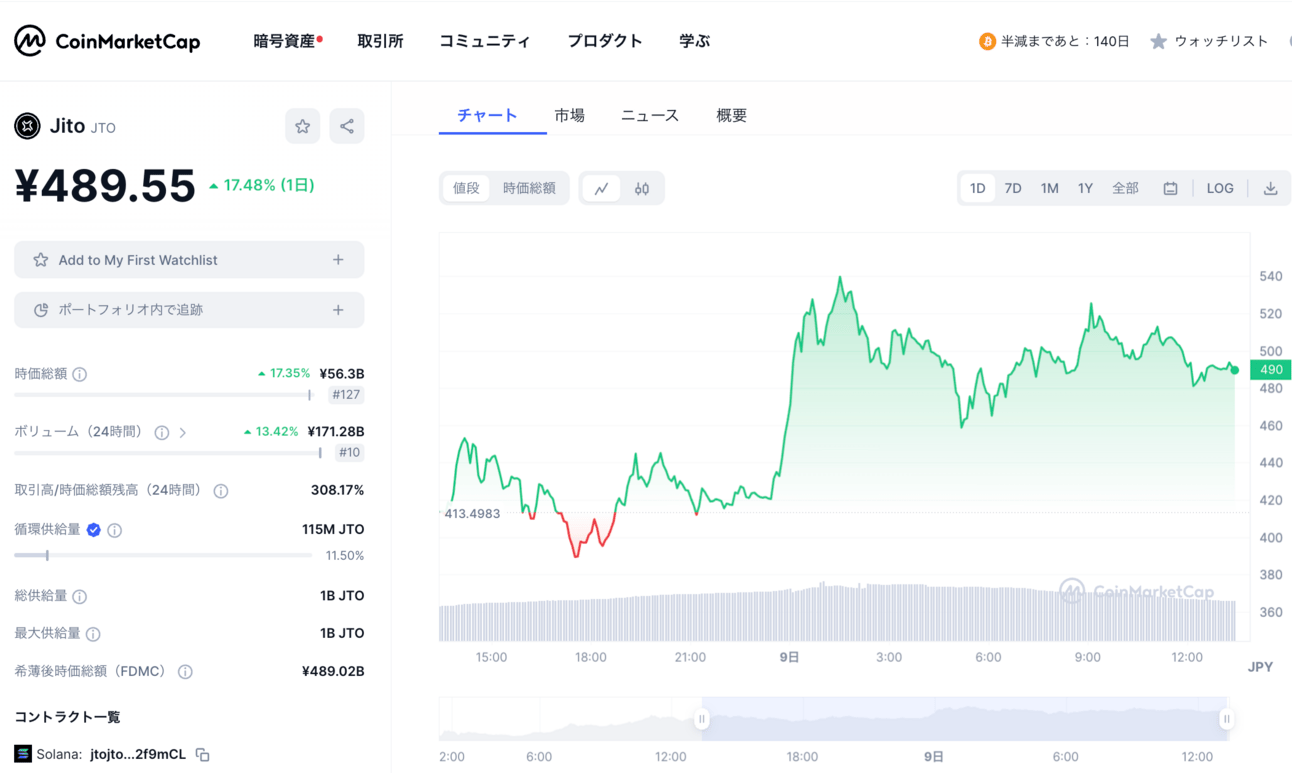
Task: Click the current price dot on chart
Action: [x=1235, y=370]
